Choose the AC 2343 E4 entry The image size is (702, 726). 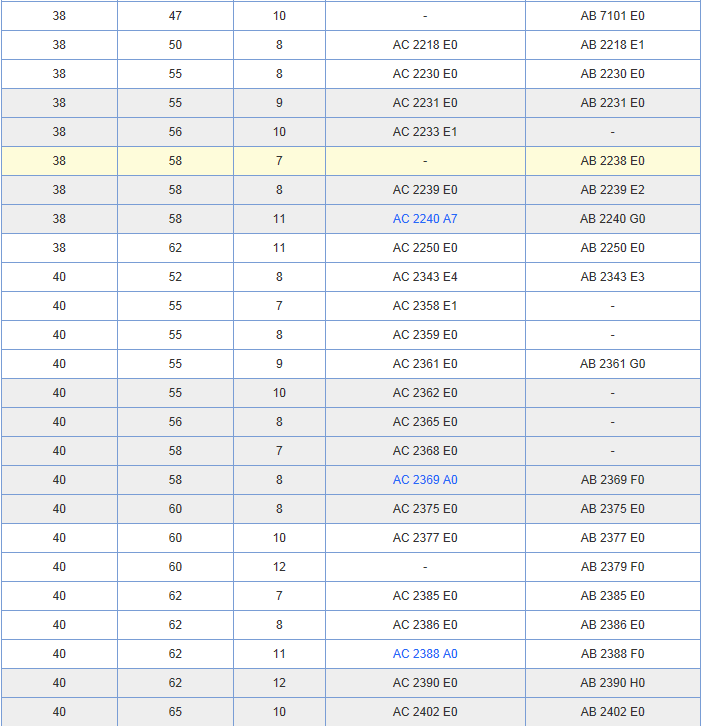(x=425, y=277)
